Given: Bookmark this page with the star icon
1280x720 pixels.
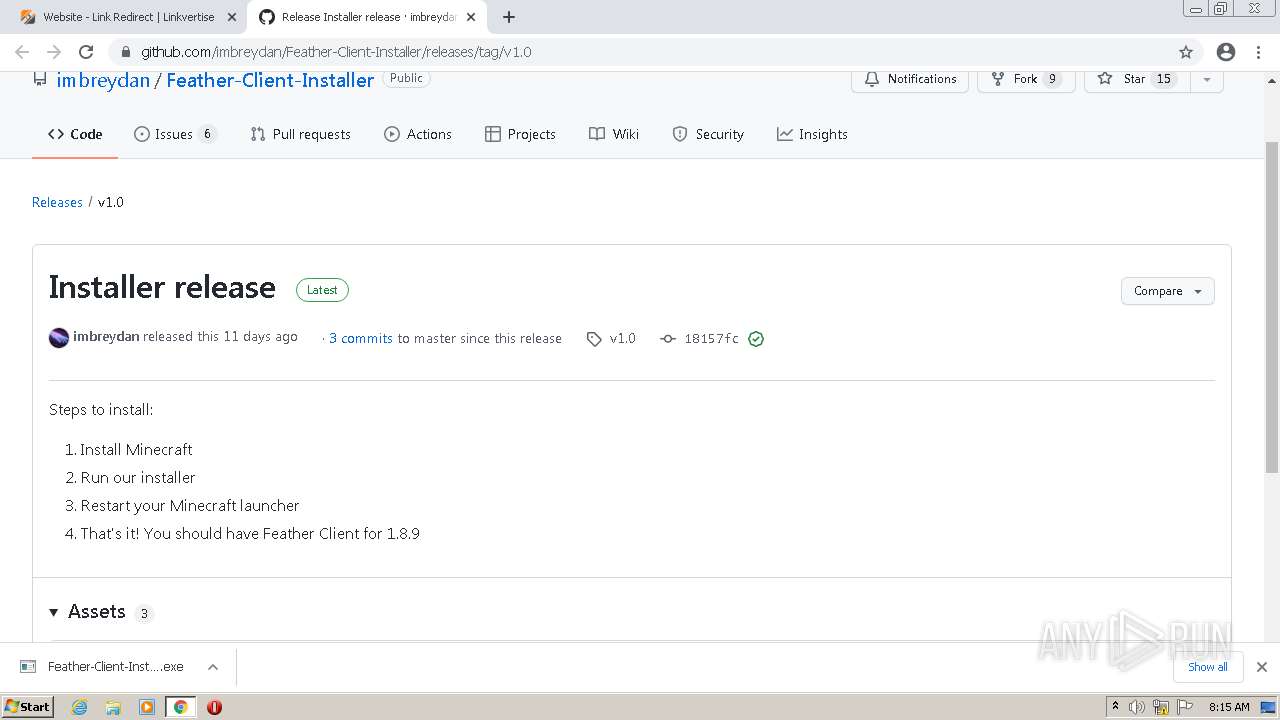Looking at the screenshot, I should tap(1186, 52).
